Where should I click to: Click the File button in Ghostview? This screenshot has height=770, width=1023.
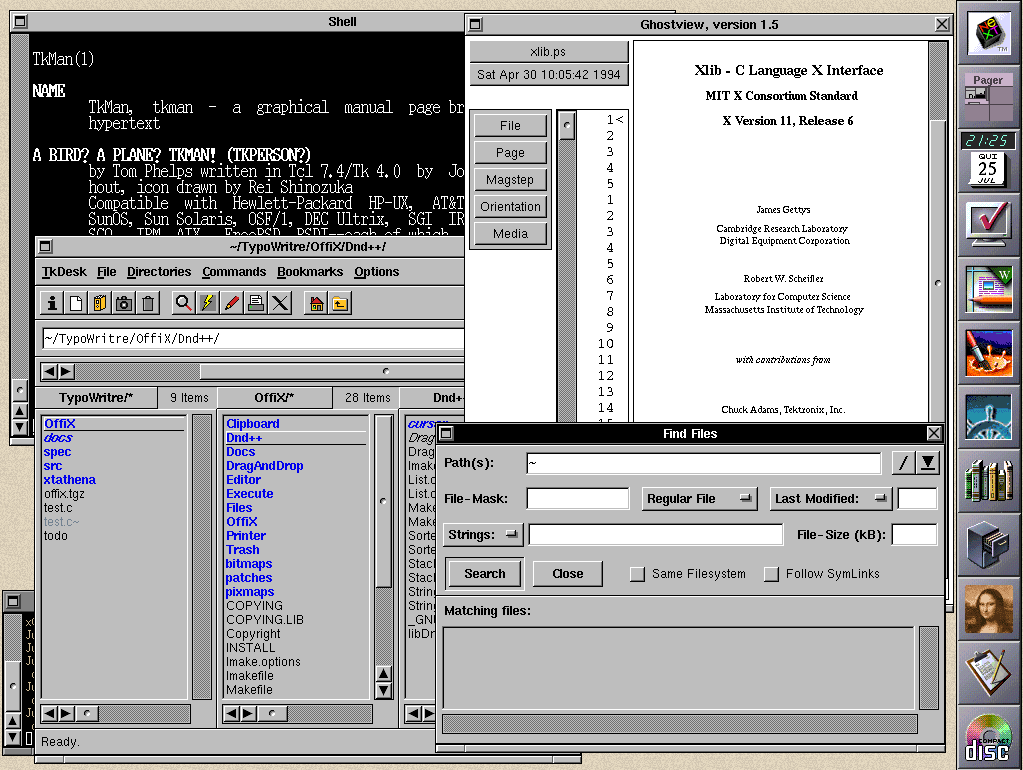coord(510,125)
